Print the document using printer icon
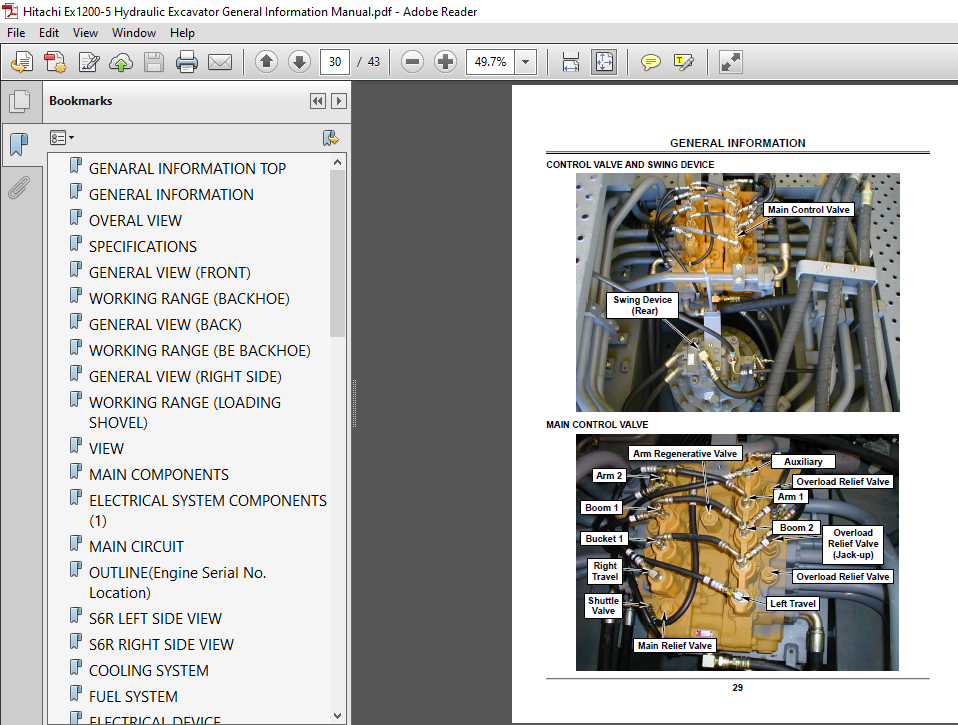Viewport: 958px width, 725px height. pos(187,62)
